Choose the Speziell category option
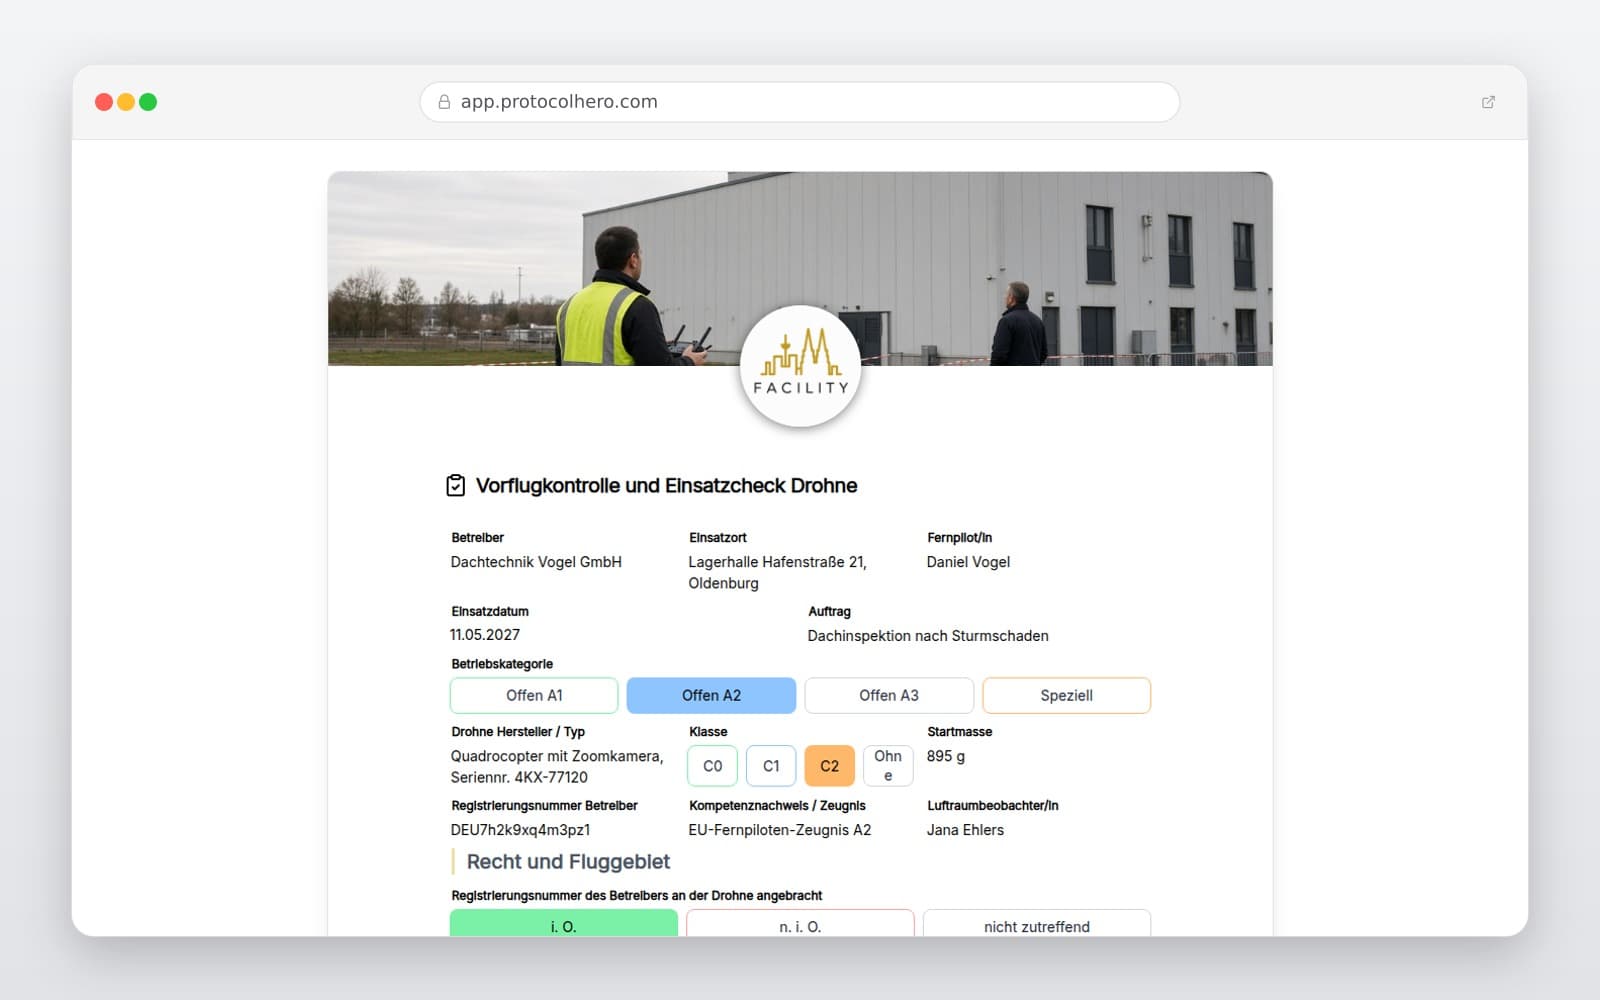1600x1000 pixels. [1066, 696]
